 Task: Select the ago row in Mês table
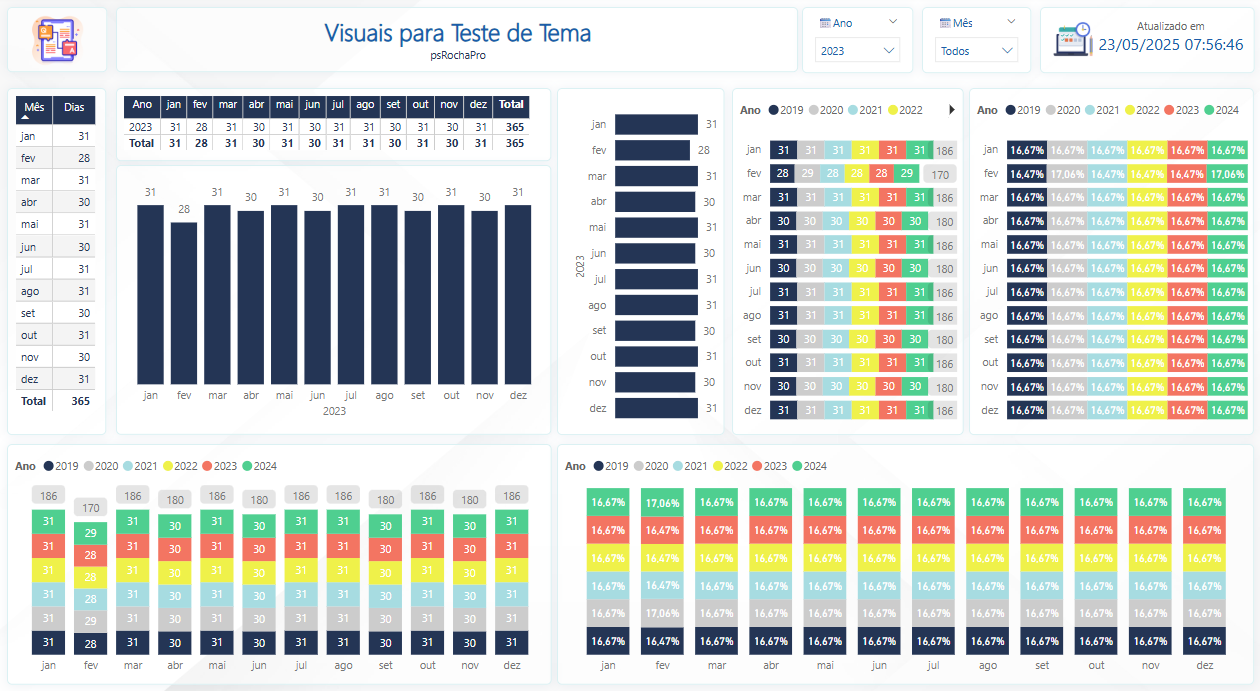[56, 291]
